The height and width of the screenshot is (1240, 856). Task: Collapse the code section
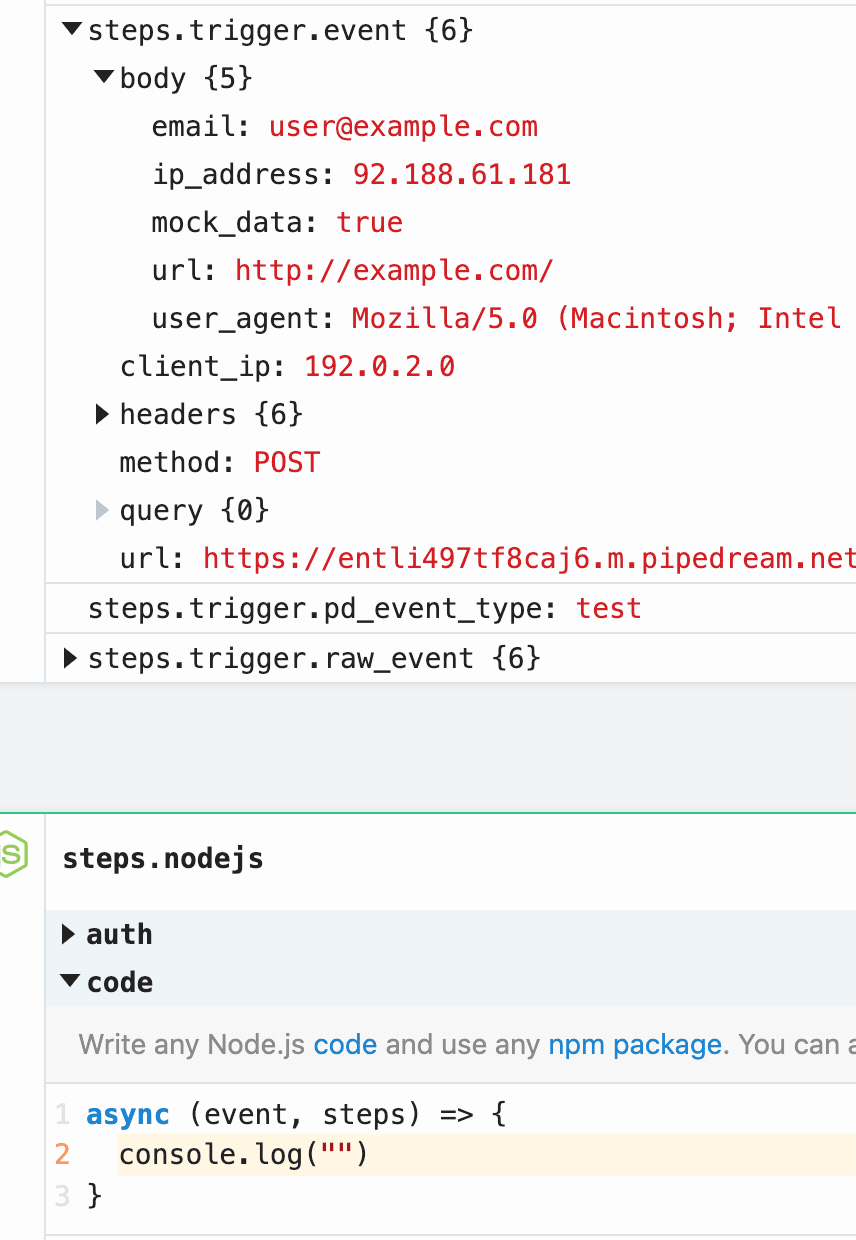click(69, 982)
